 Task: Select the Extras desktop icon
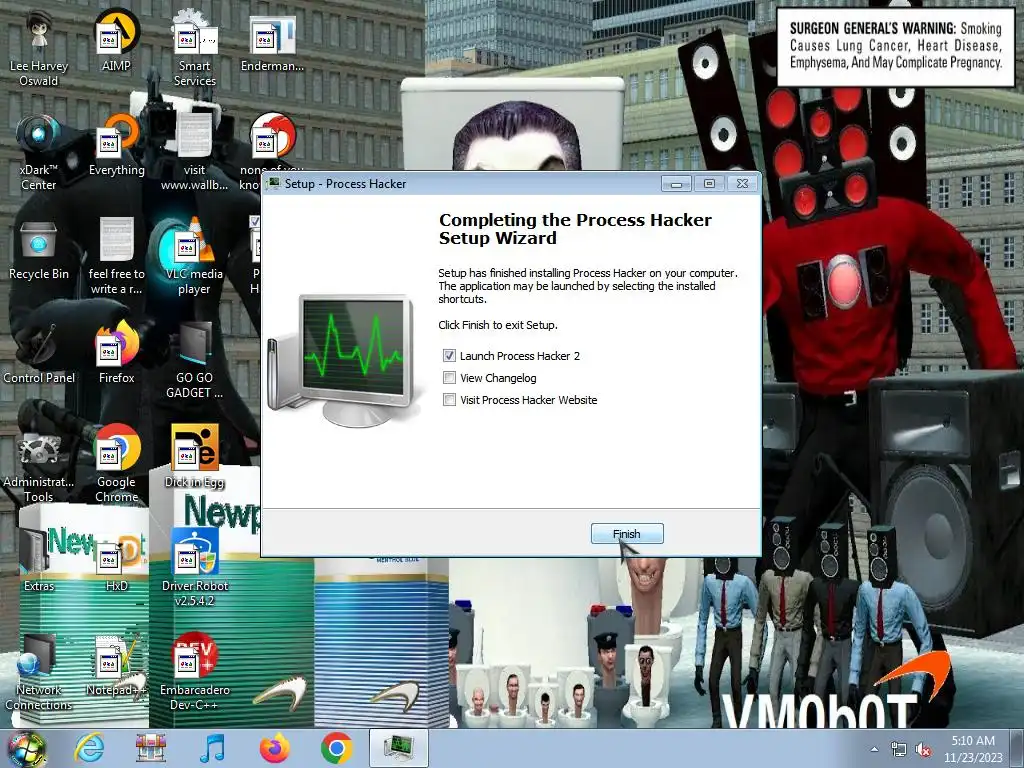[x=39, y=561]
